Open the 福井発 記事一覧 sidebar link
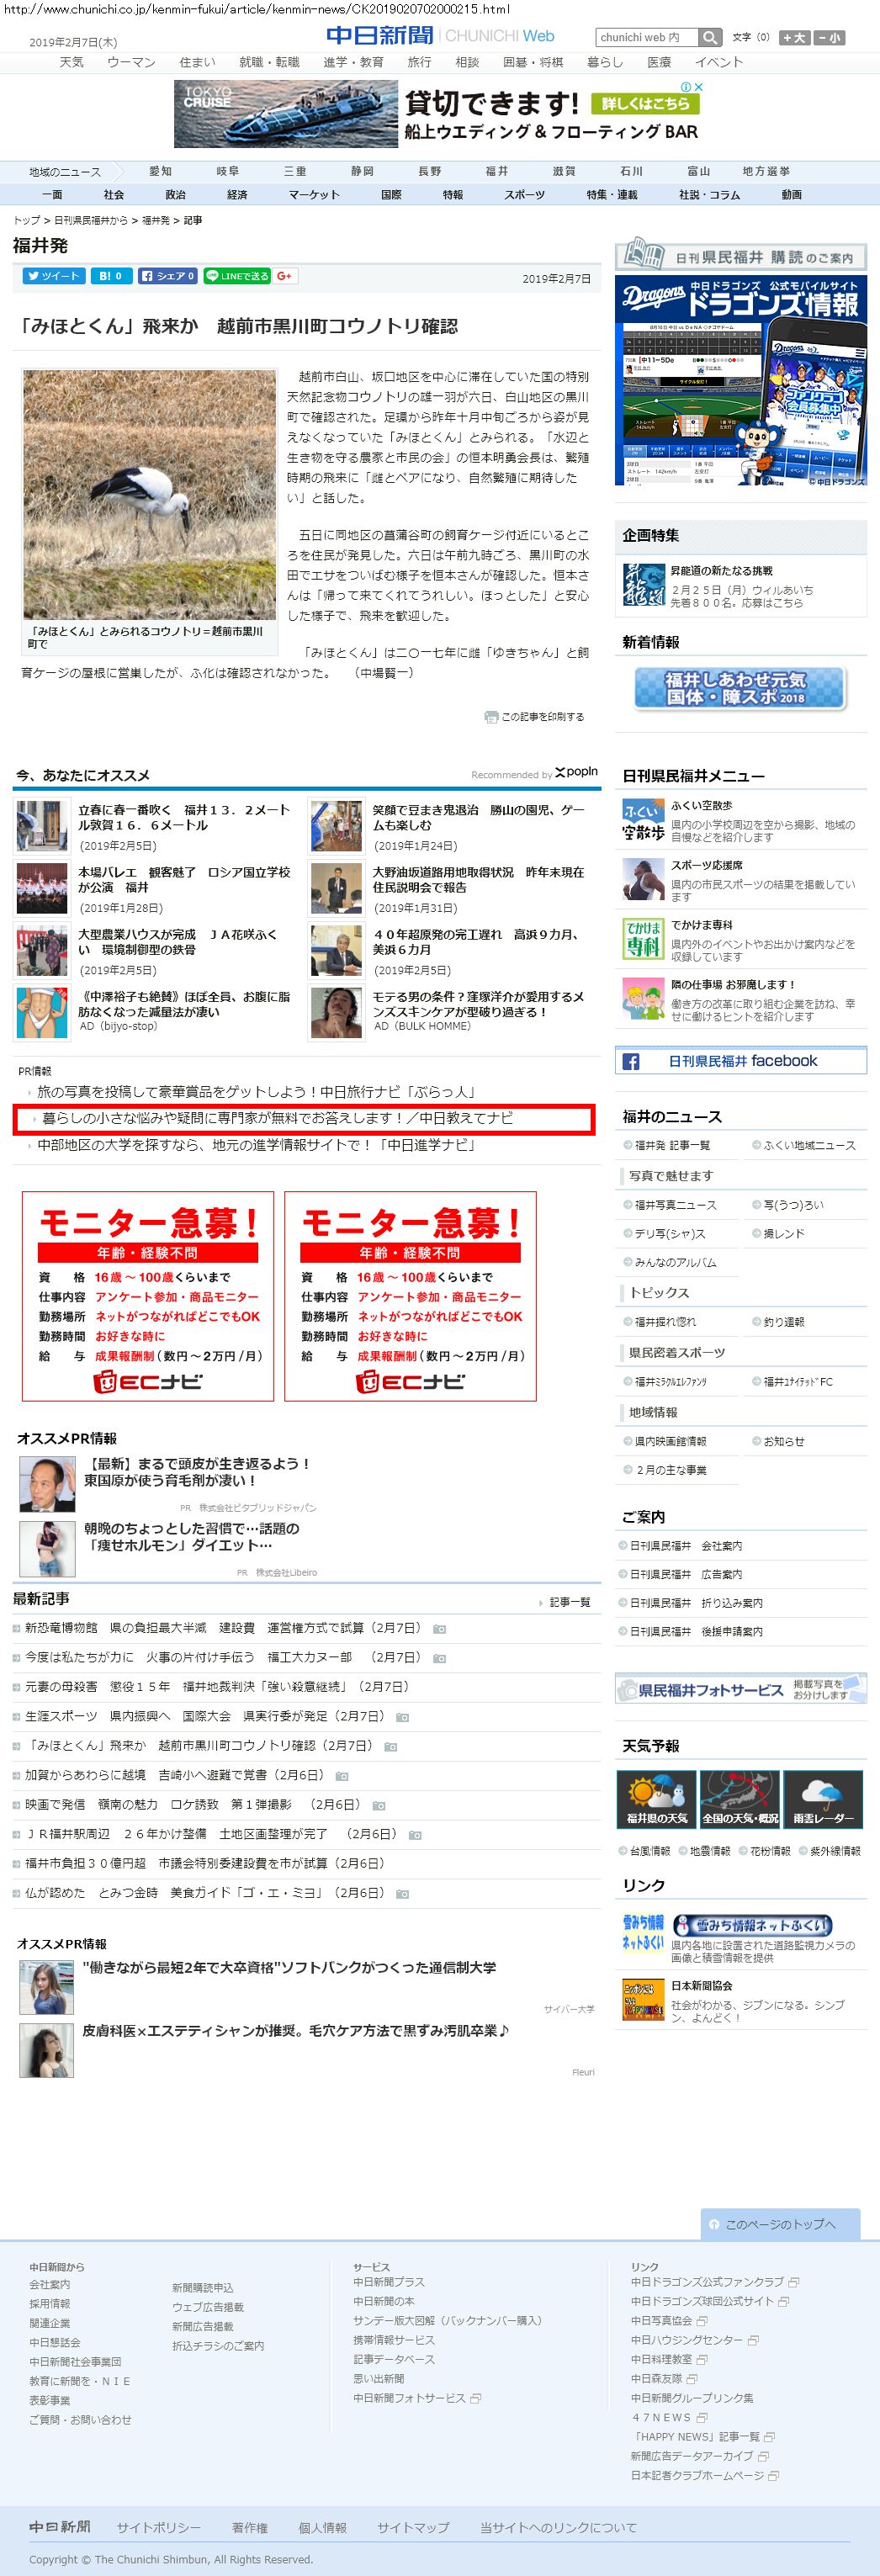This screenshot has height=2576, width=880. [x=672, y=1145]
